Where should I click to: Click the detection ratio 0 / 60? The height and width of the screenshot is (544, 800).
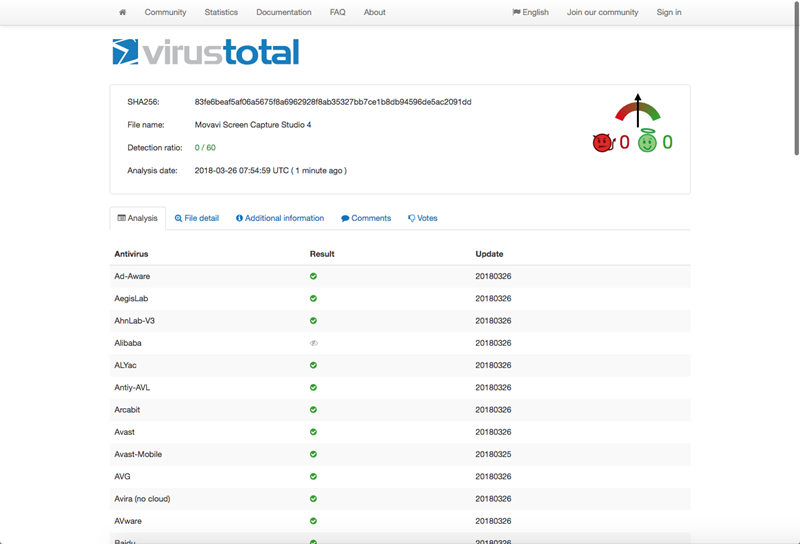tap(205, 147)
